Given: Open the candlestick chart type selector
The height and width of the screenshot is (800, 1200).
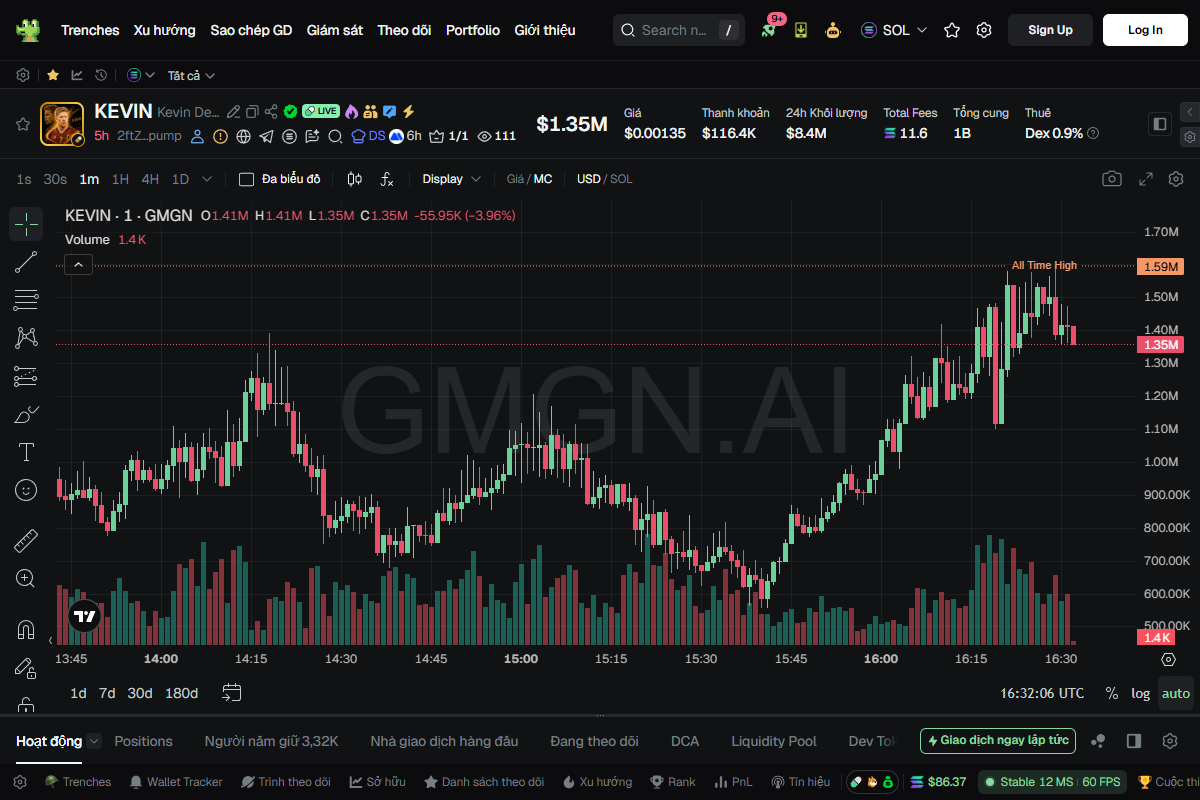Looking at the screenshot, I should pos(354,179).
